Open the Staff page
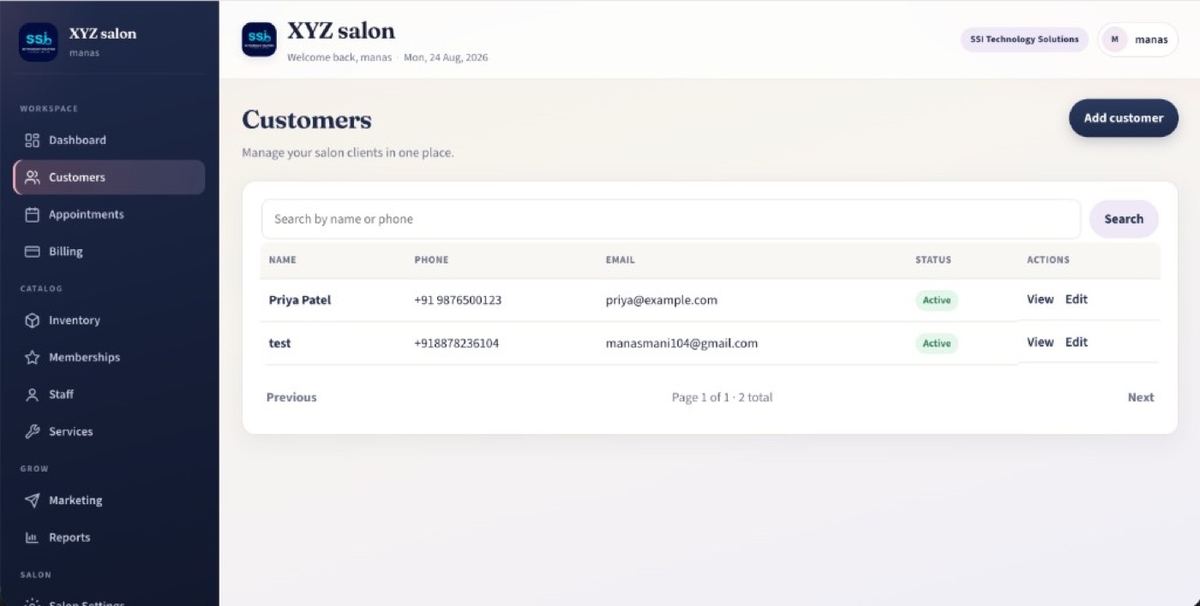This screenshot has height=606, width=1200. [x=109, y=394]
